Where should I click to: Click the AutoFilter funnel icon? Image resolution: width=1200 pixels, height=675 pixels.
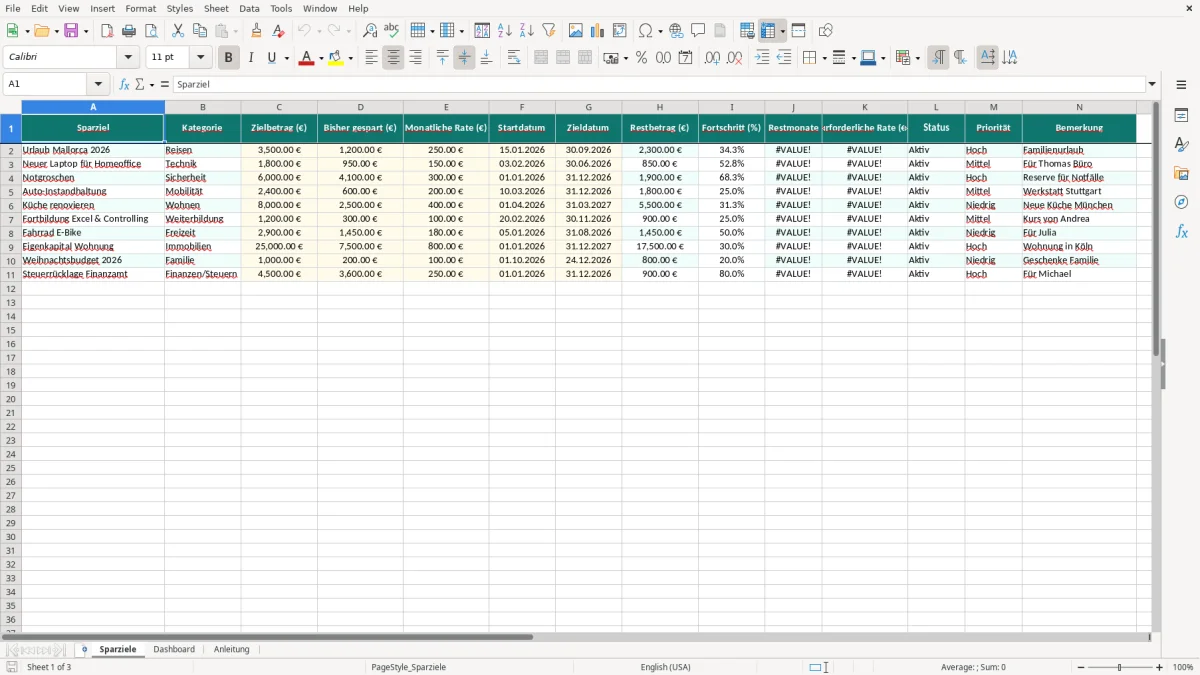(x=549, y=31)
